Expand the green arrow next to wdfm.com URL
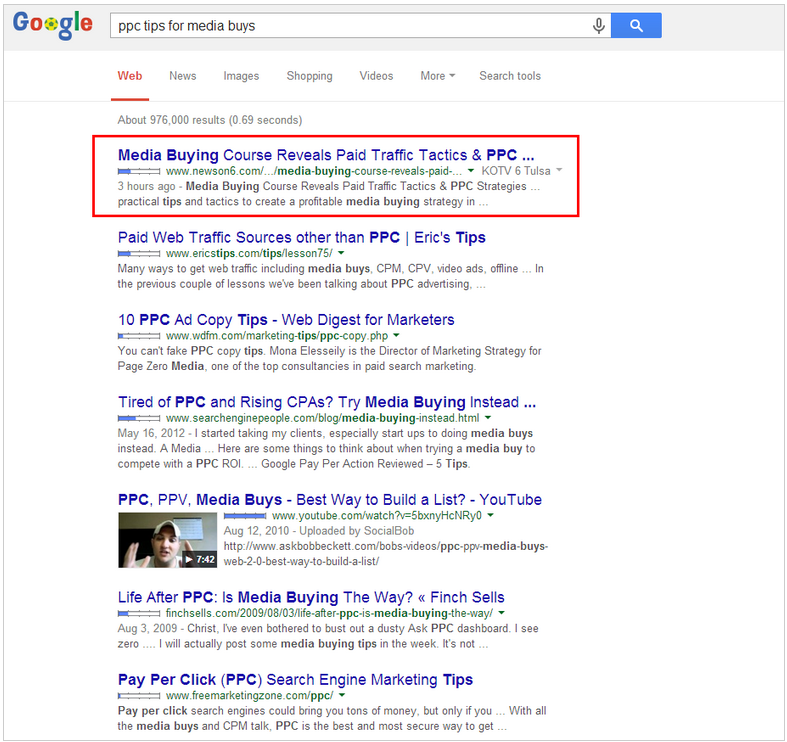The width and height of the screenshot is (787, 742). tap(397, 335)
